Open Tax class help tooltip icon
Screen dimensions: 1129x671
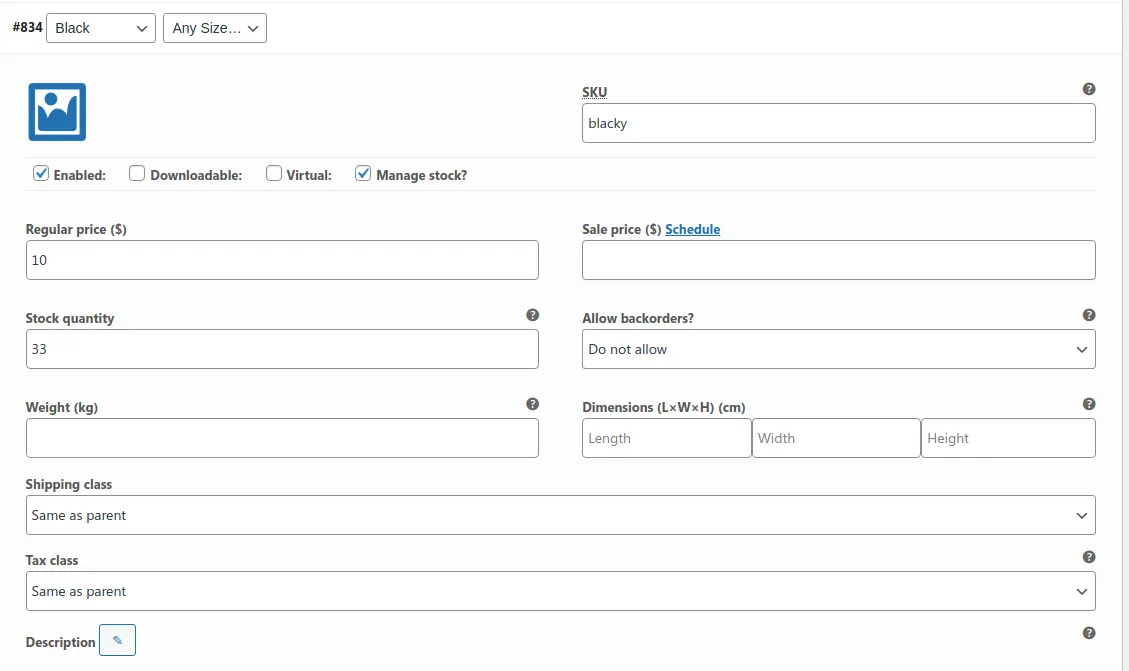pos(1089,557)
